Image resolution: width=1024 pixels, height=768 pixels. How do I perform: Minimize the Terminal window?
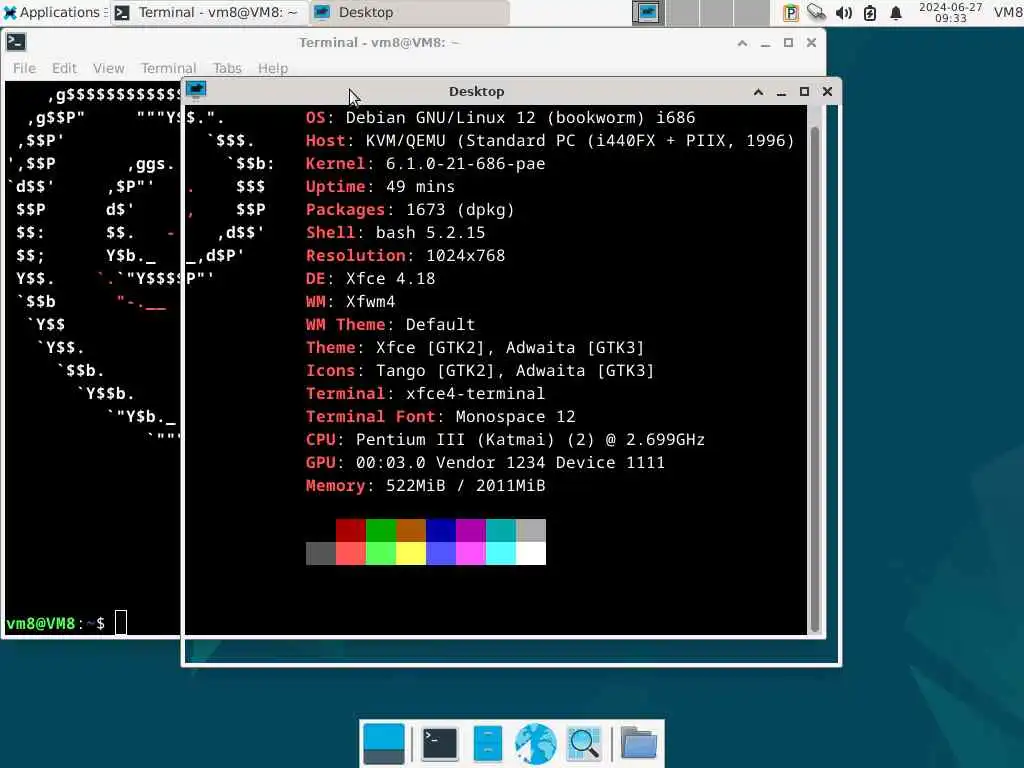click(x=765, y=43)
